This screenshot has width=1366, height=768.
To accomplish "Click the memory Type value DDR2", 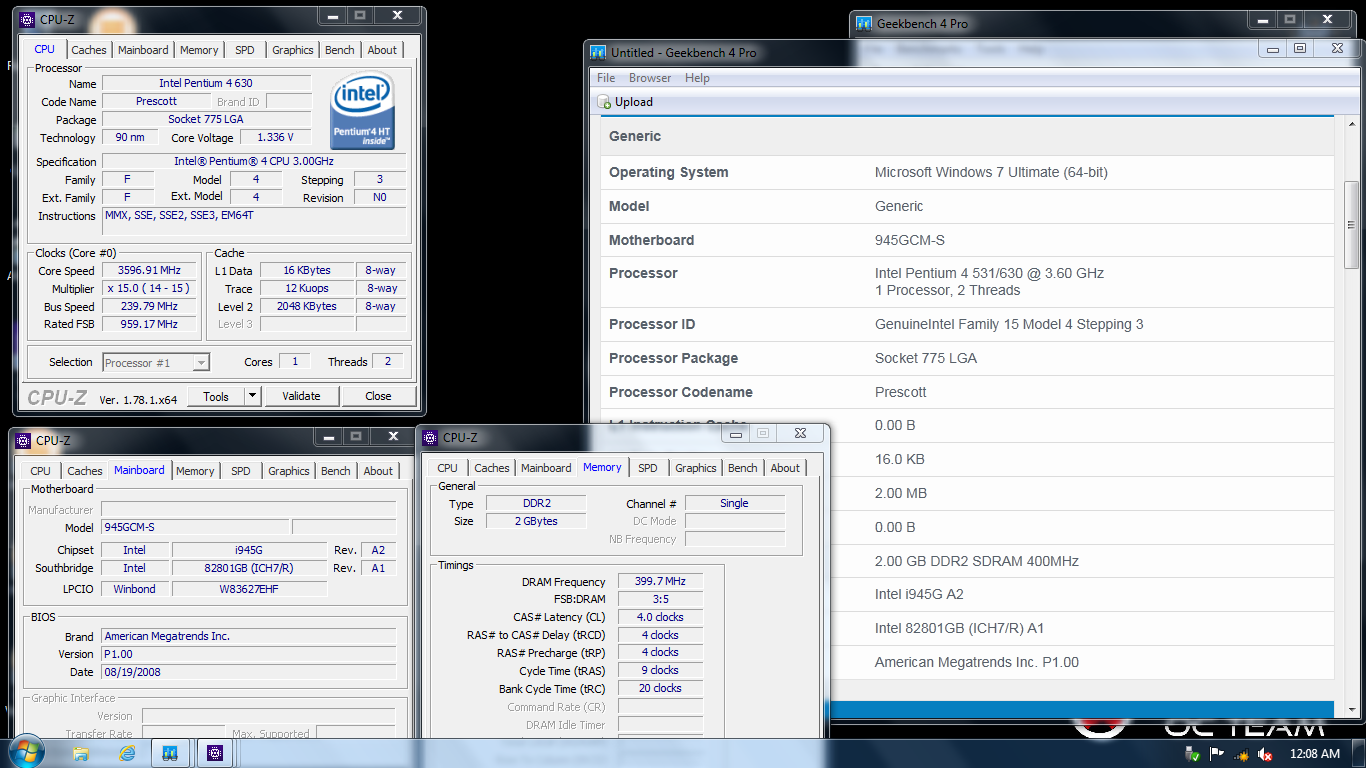I will coord(537,503).
